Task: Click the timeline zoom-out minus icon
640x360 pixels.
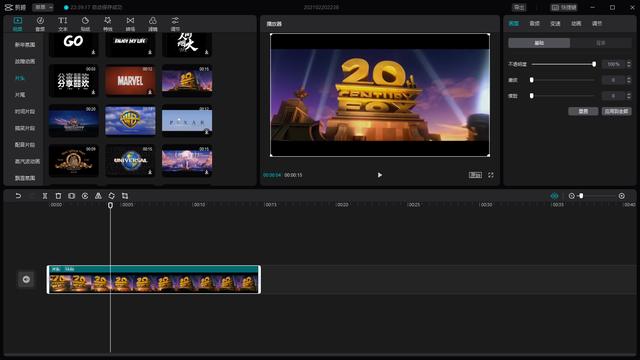Action: (x=571, y=196)
